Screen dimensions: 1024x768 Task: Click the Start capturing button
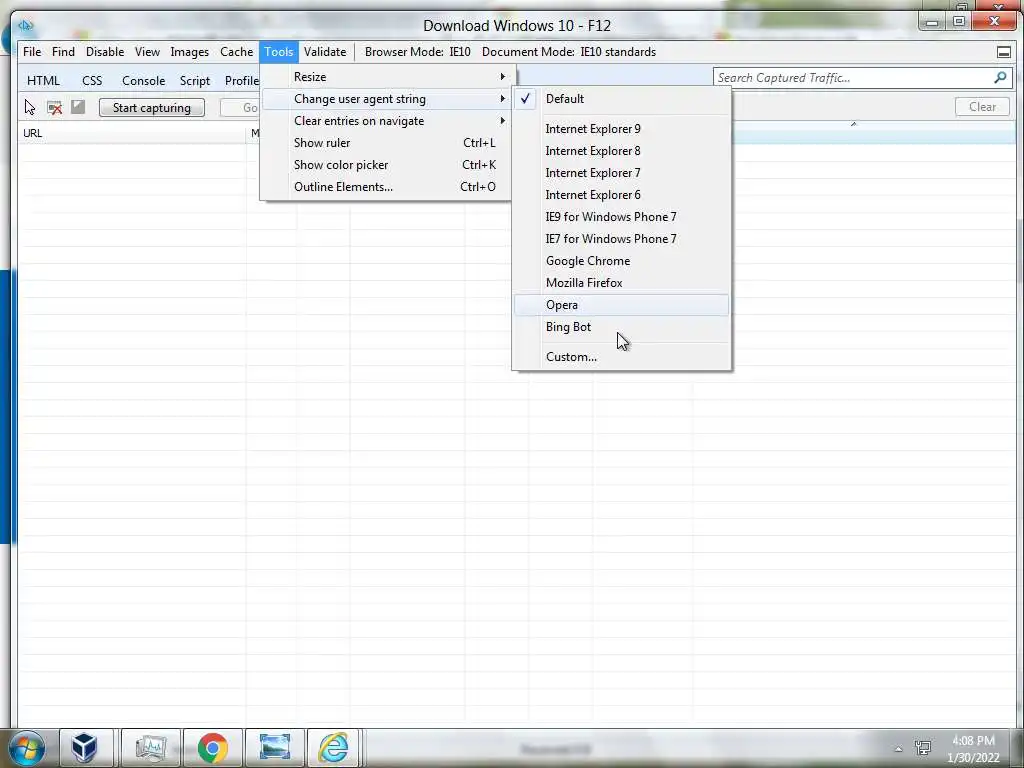tap(152, 108)
